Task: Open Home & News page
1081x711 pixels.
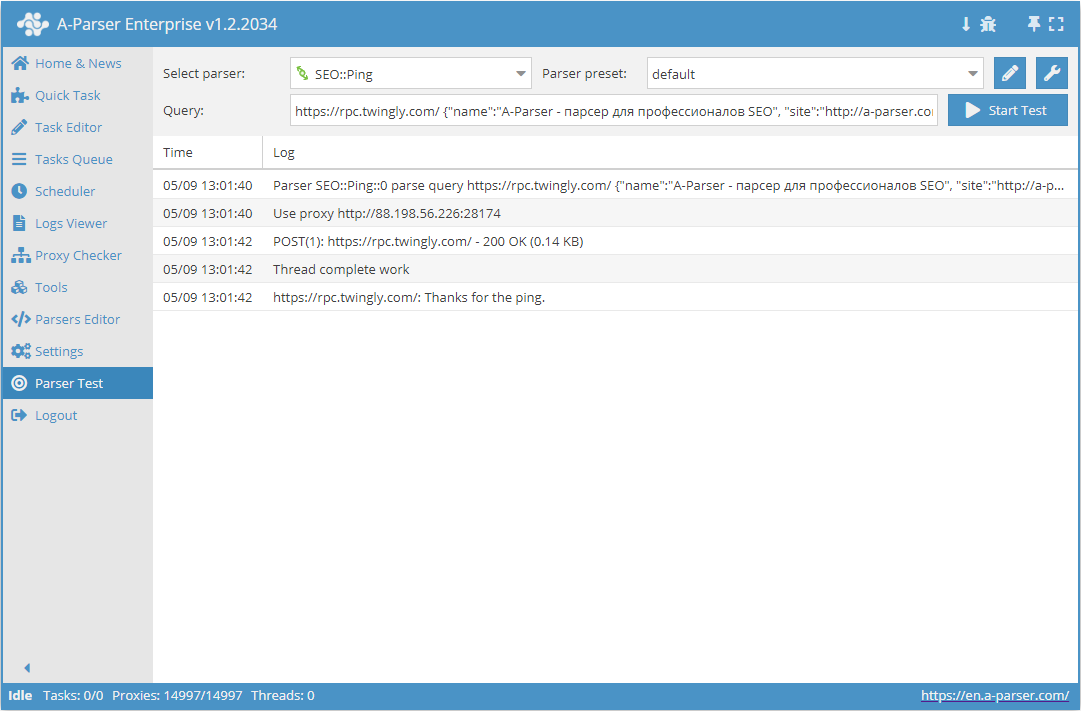Action: coord(77,63)
